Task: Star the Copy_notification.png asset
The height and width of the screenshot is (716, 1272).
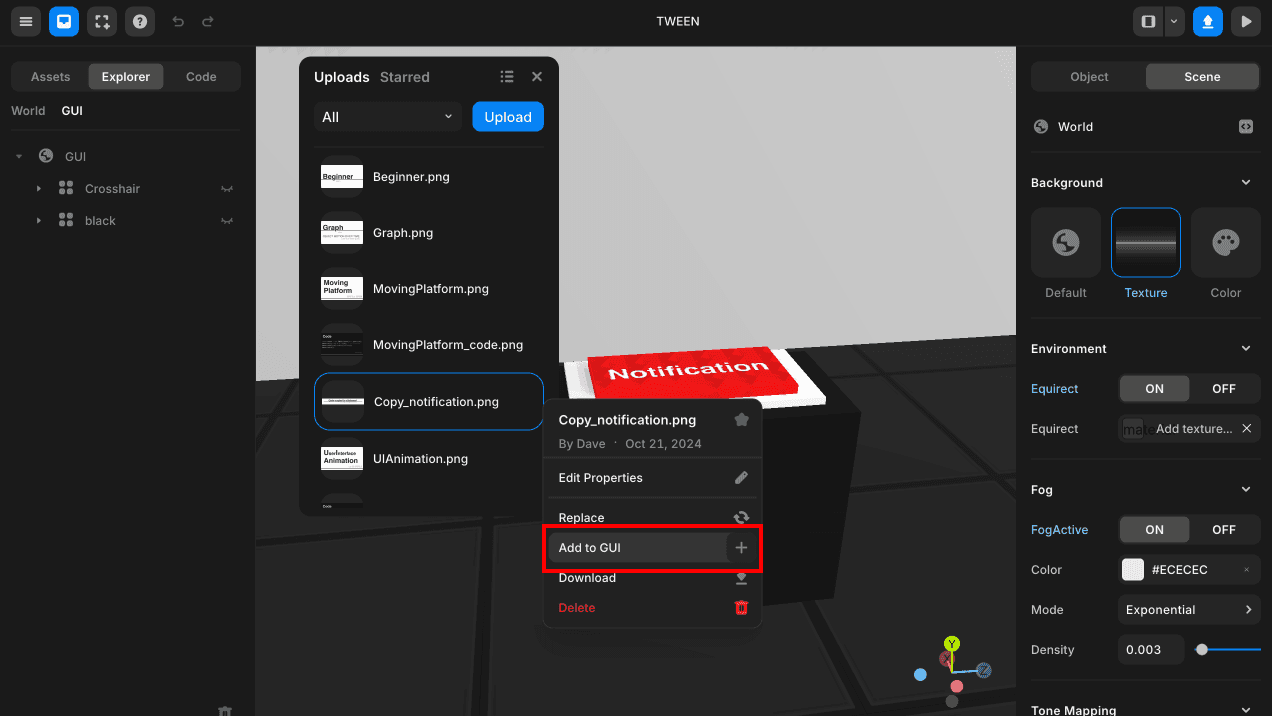Action: pyautogui.click(x=741, y=420)
